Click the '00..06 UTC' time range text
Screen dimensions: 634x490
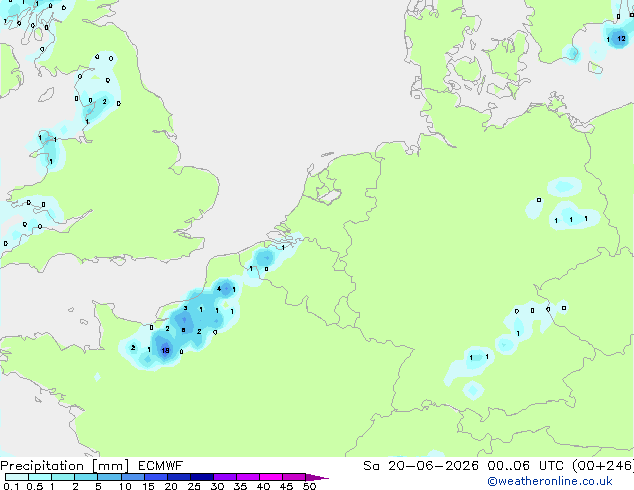pos(525,466)
